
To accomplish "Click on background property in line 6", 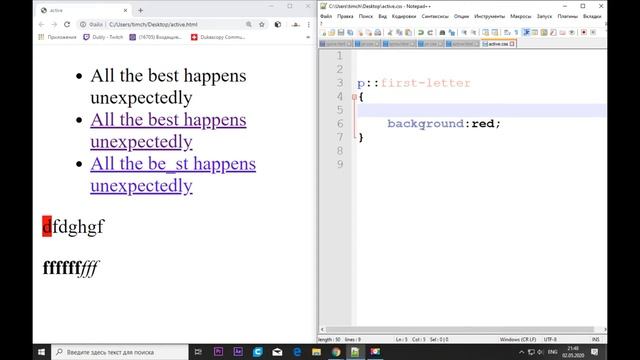I will click(x=425, y=124).
